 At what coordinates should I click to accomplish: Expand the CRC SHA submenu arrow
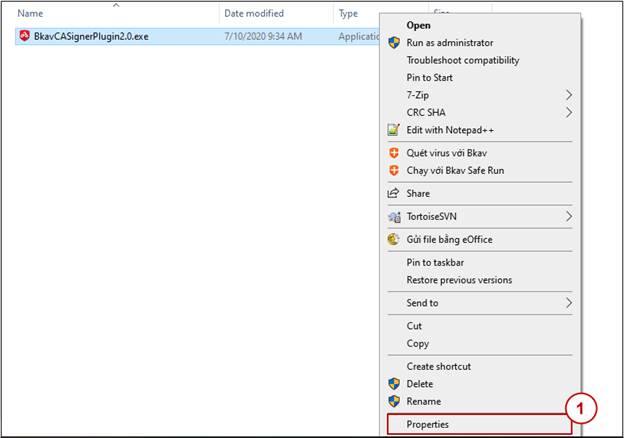[569, 112]
